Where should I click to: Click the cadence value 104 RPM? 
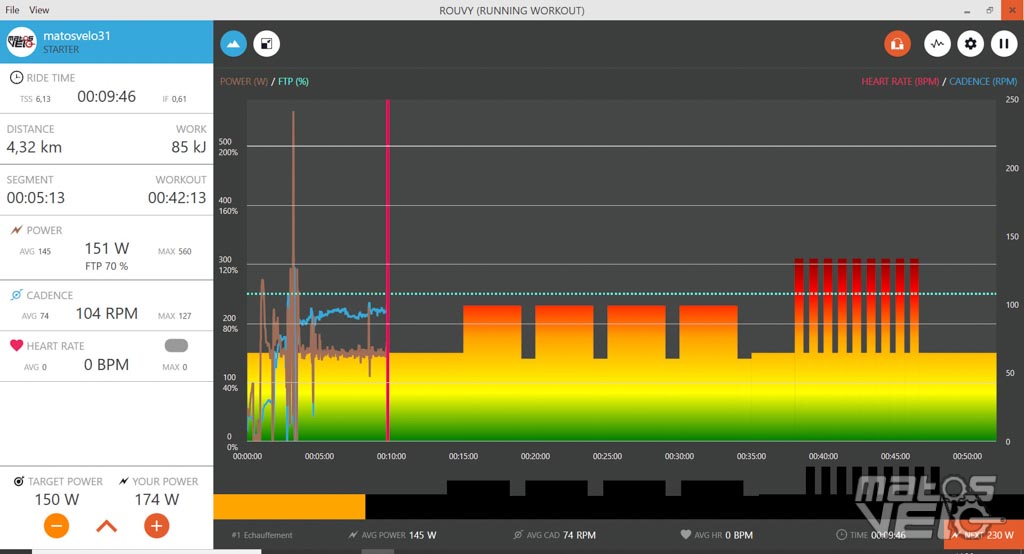[x=106, y=314]
